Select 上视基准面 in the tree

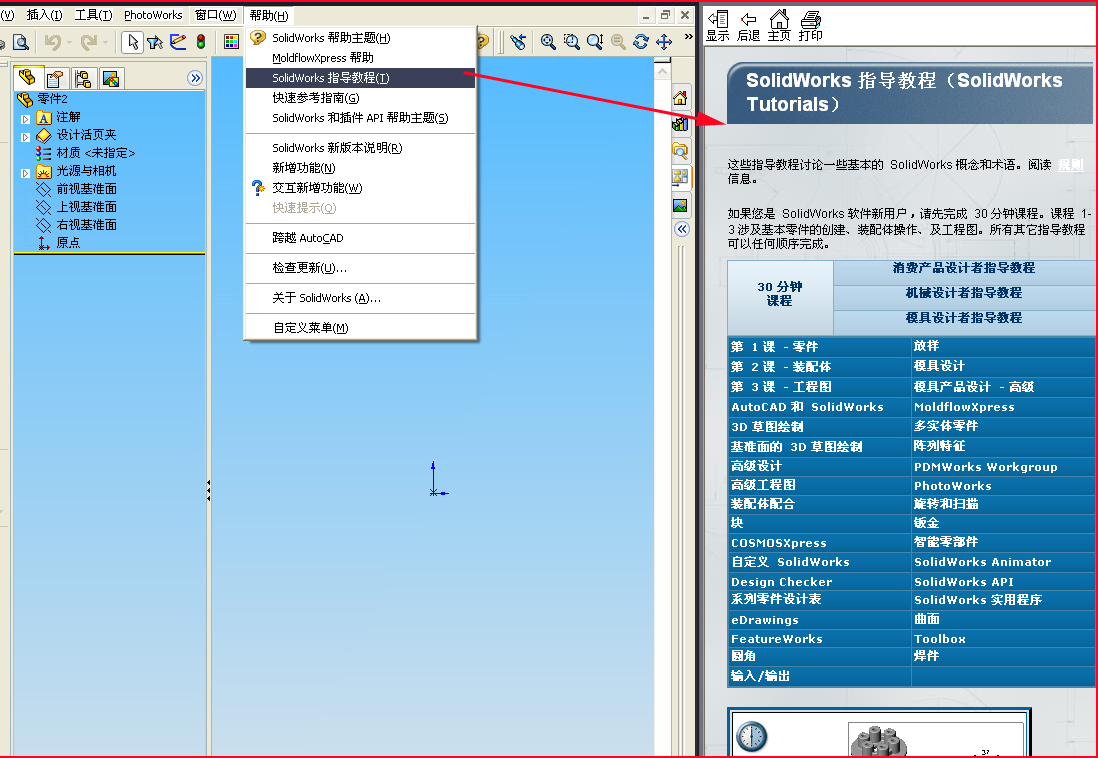[76, 207]
